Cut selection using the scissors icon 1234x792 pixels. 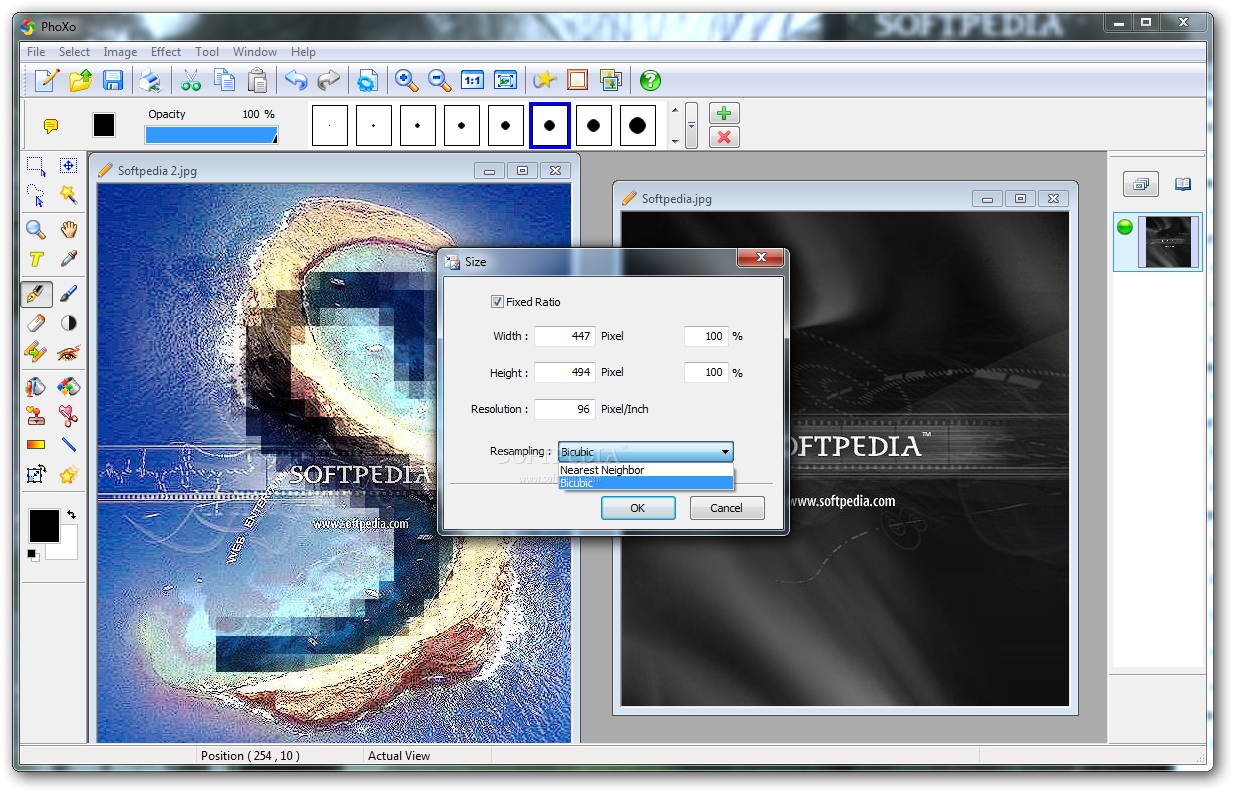pos(191,80)
